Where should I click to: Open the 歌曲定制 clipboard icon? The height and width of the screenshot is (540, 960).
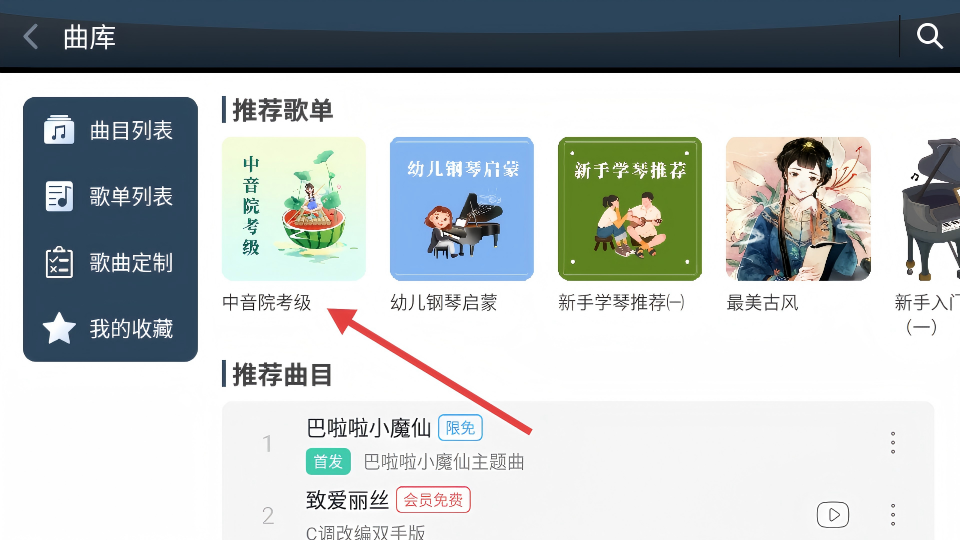(59, 262)
